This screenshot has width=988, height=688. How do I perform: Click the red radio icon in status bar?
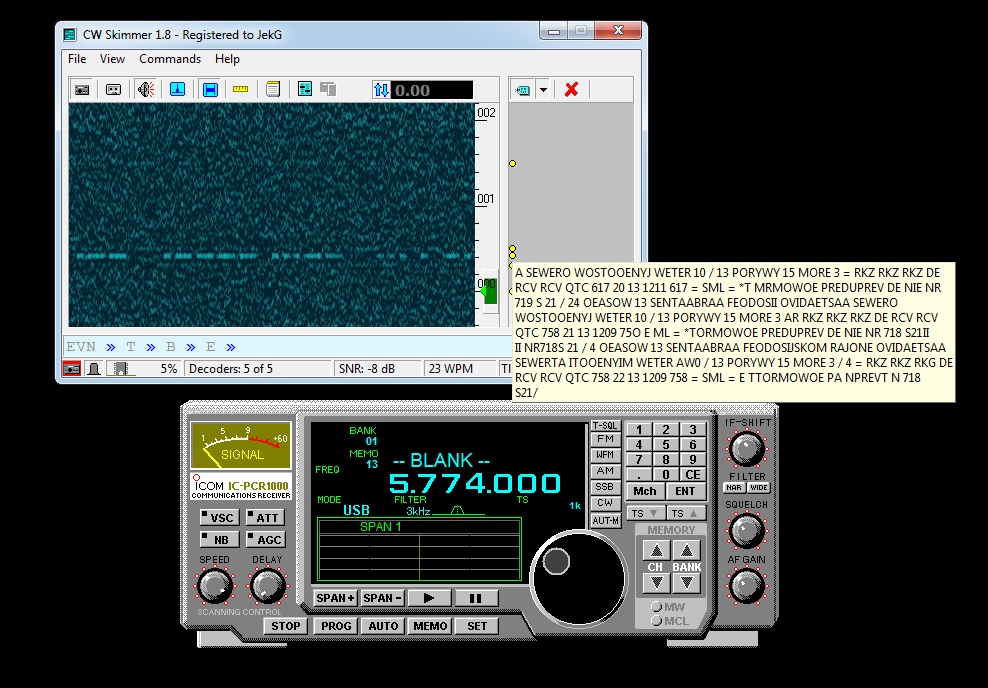coord(73,369)
